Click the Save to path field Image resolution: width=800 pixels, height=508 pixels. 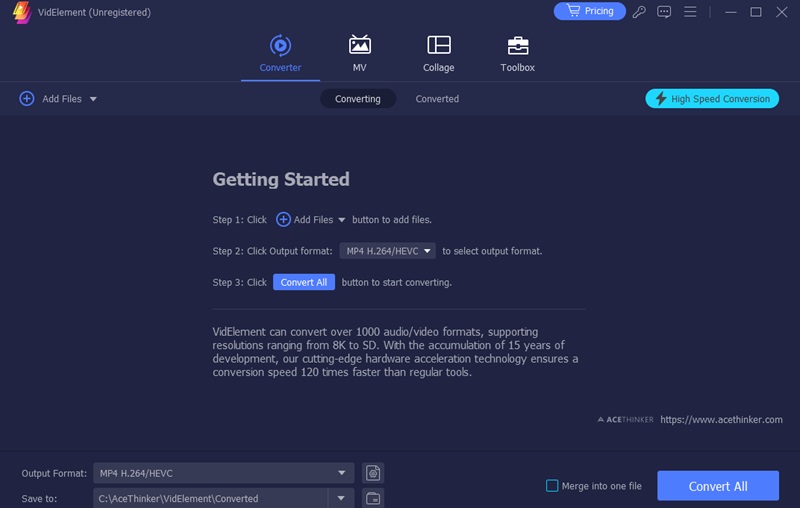210,498
